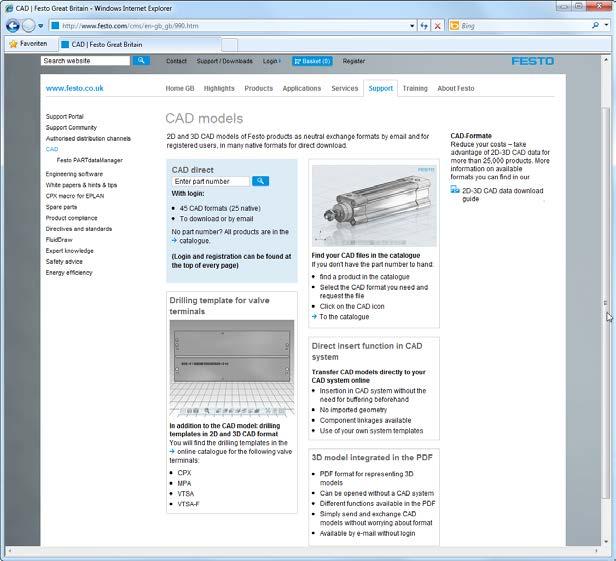Click the Favoriten star icon

click(13, 44)
